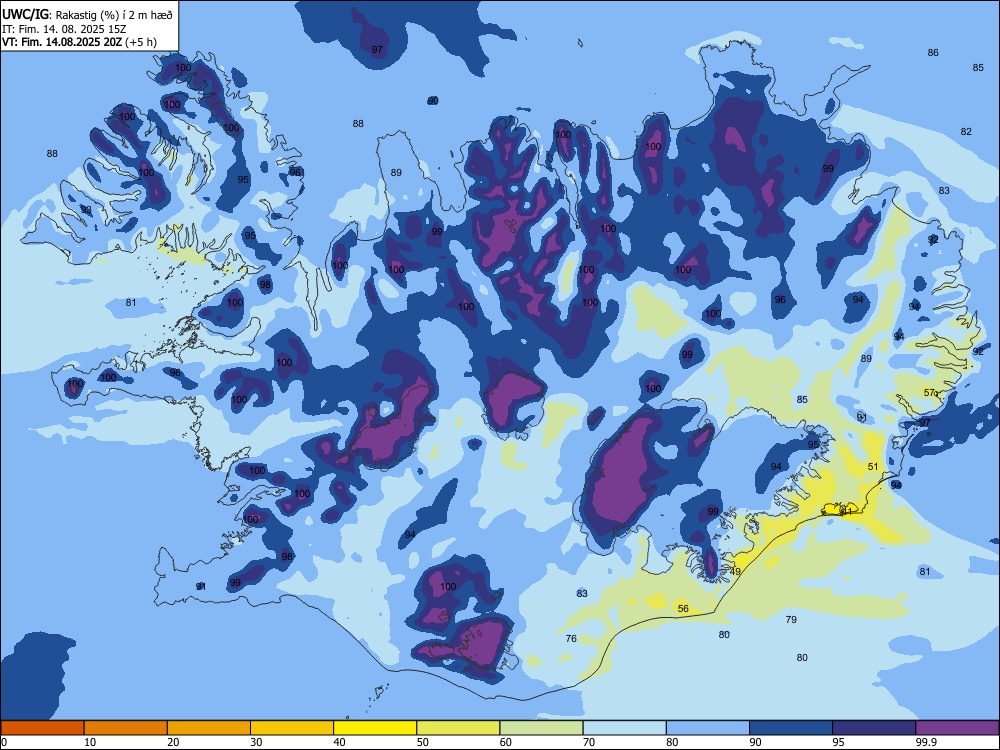
Task: Click the '93' humidity value on the map
Action: (86, 209)
